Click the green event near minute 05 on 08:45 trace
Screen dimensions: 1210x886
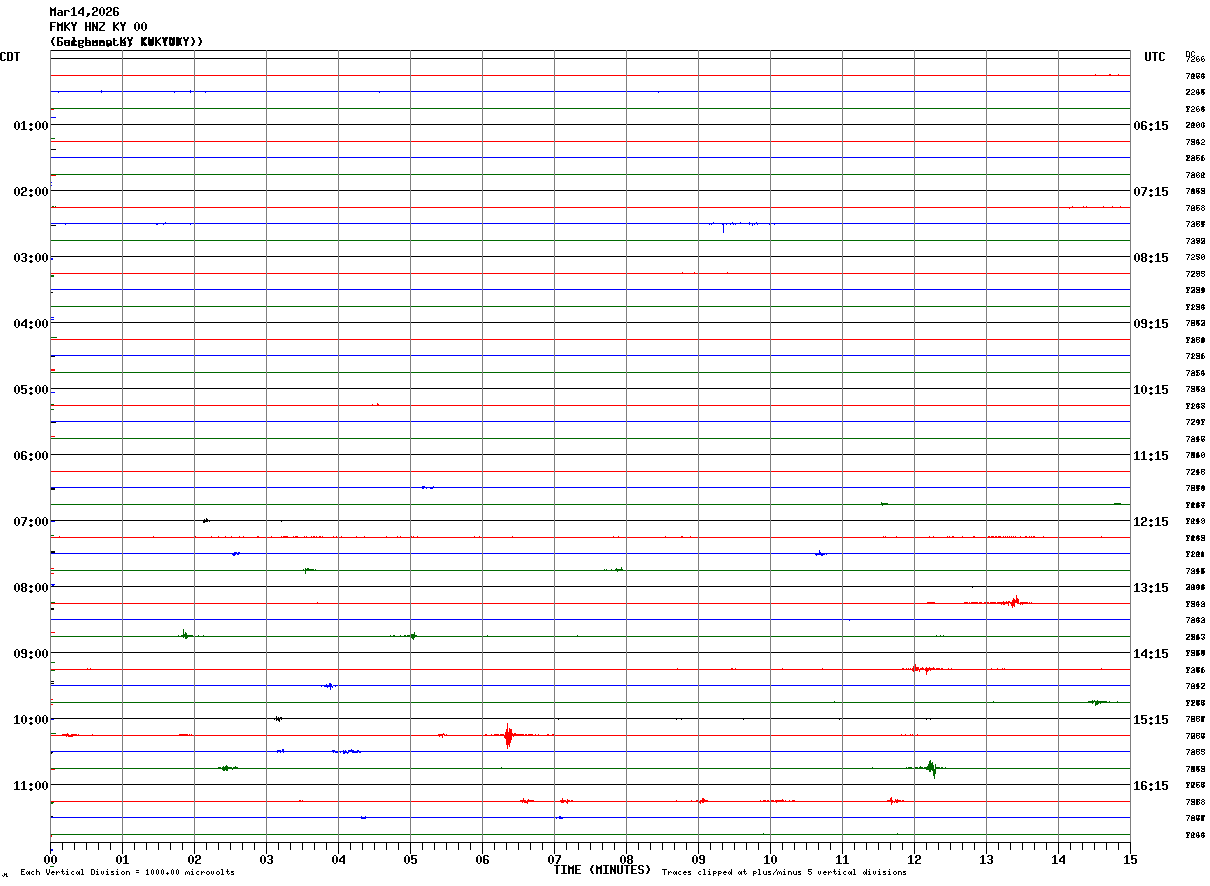click(x=412, y=635)
